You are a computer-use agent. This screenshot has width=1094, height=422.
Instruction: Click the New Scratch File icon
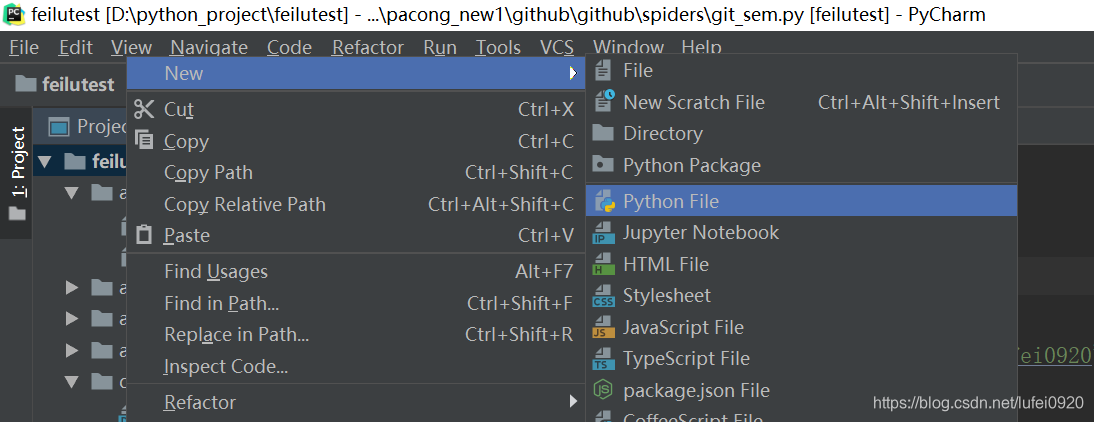pyautogui.click(x=604, y=101)
